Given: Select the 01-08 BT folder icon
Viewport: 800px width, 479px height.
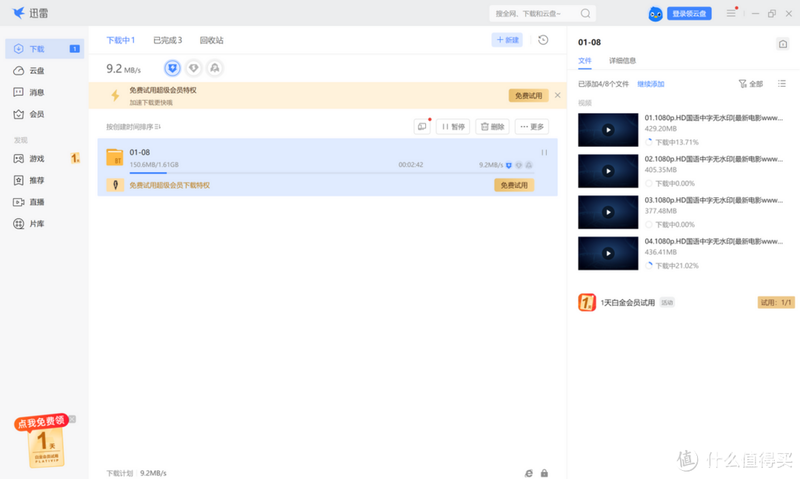Looking at the screenshot, I should pyautogui.click(x=115, y=157).
